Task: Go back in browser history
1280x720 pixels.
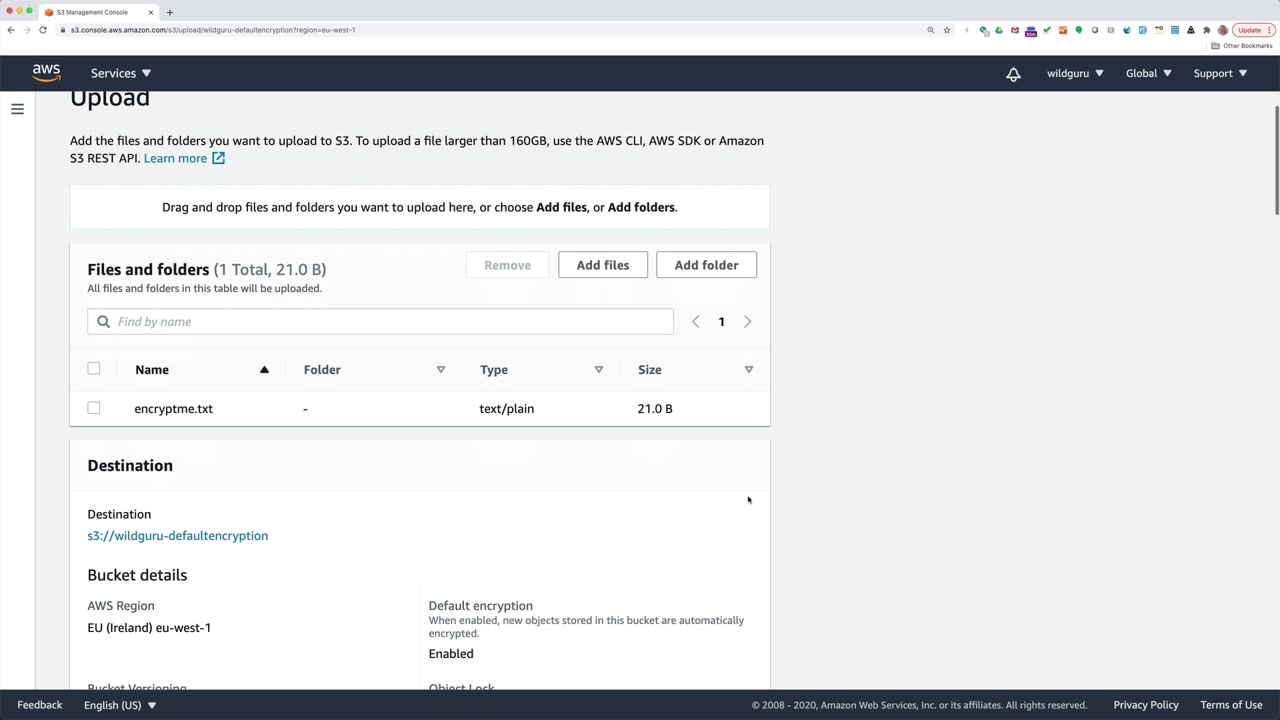Action: pyautogui.click(x=11, y=30)
